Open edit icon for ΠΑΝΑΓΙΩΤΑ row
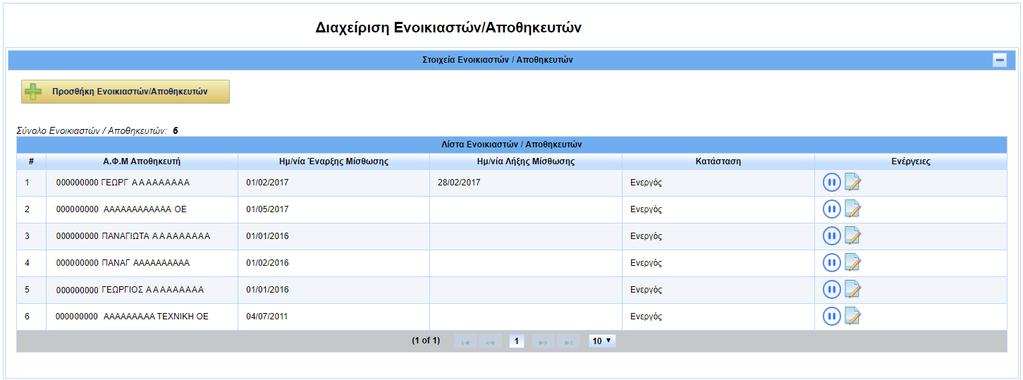 point(852,236)
